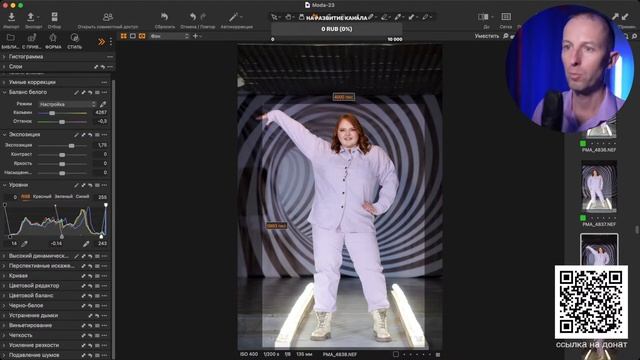Select the pointer cursor tool
Image resolution: width=640 pixels, height=360 pixels.
(x=274, y=17)
